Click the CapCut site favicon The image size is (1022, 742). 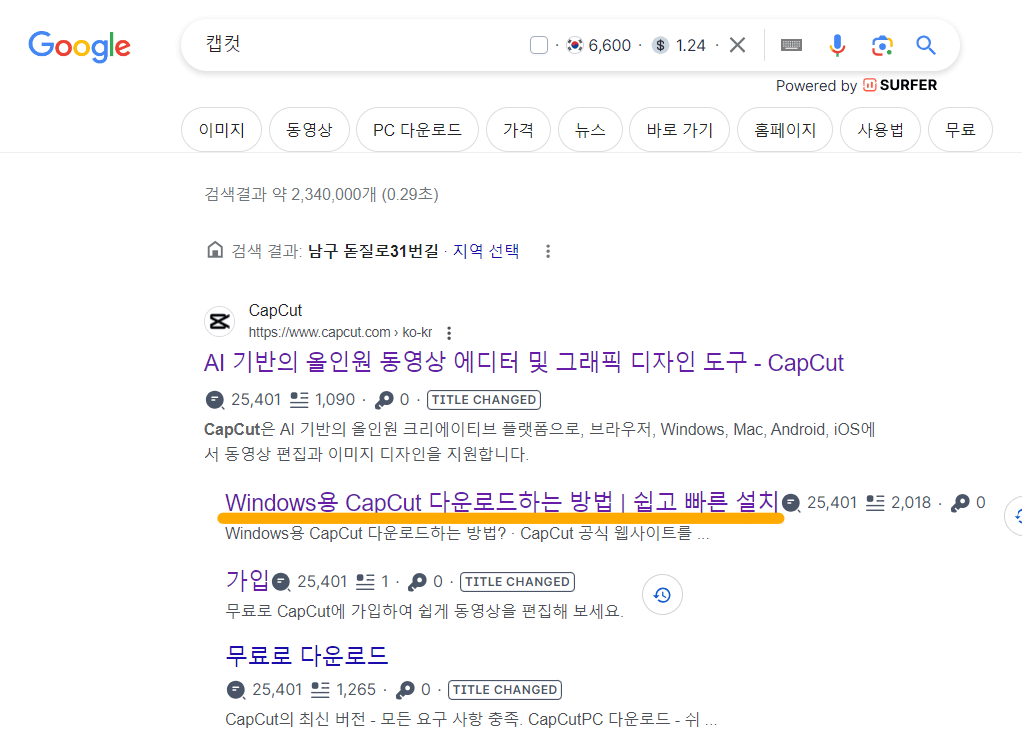click(220, 321)
